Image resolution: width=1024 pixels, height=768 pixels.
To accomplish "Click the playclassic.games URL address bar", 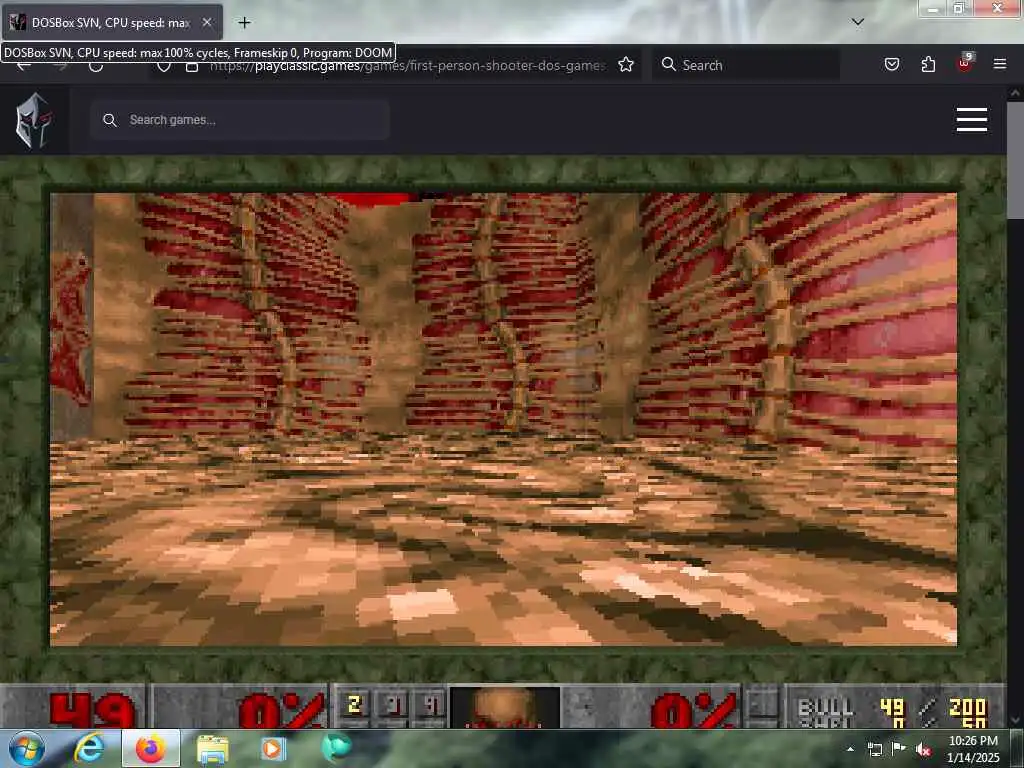I will pyautogui.click(x=406, y=66).
